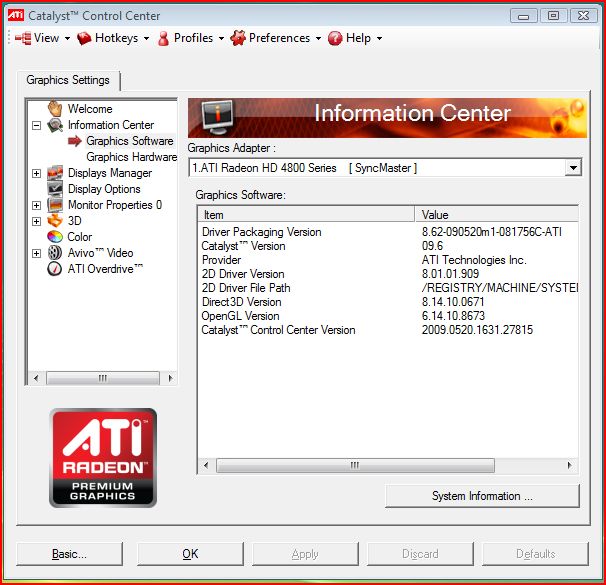The height and width of the screenshot is (585, 606).
Task: Select the Direct3D Version row
Action: pos(388,302)
